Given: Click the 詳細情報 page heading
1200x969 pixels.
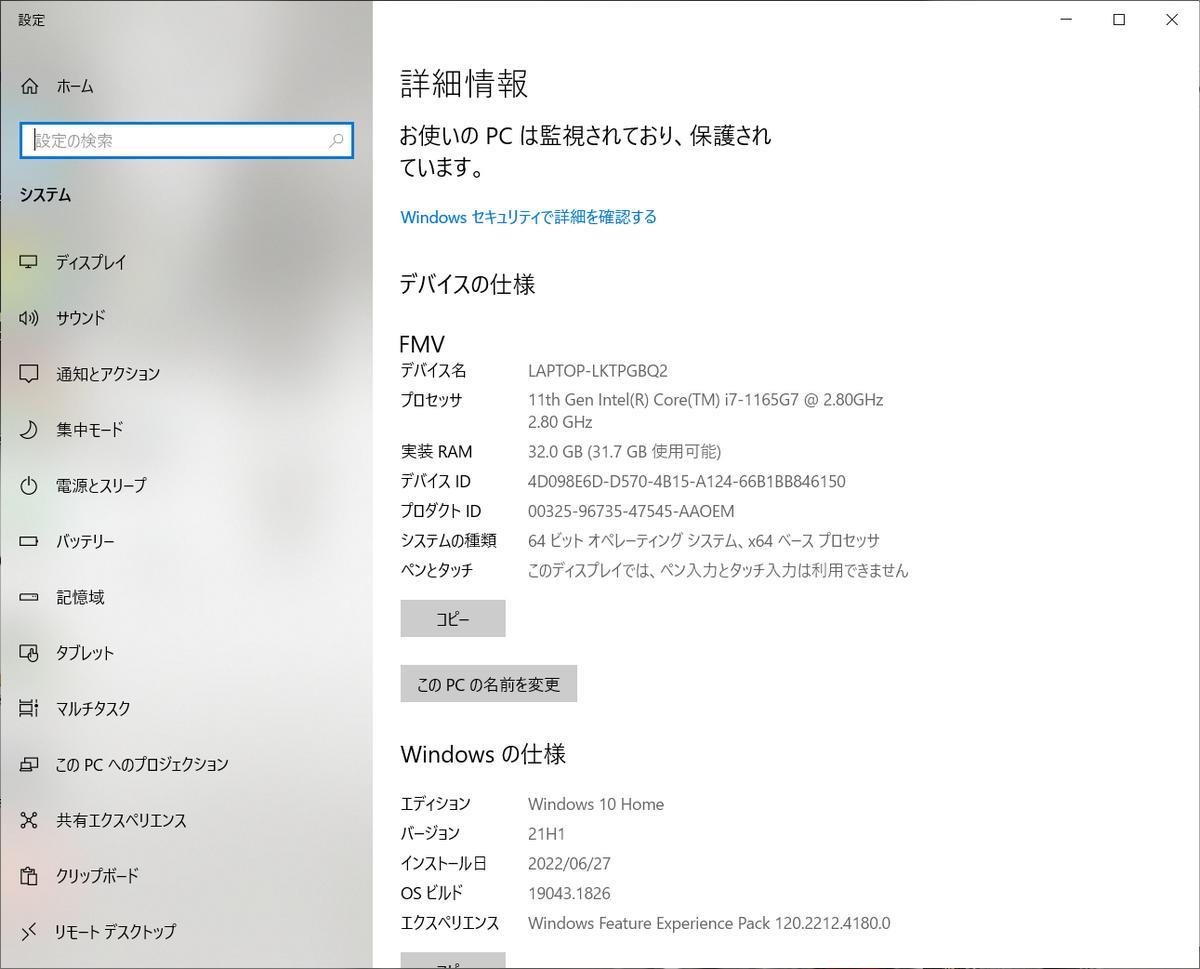Looking at the screenshot, I should (464, 84).
